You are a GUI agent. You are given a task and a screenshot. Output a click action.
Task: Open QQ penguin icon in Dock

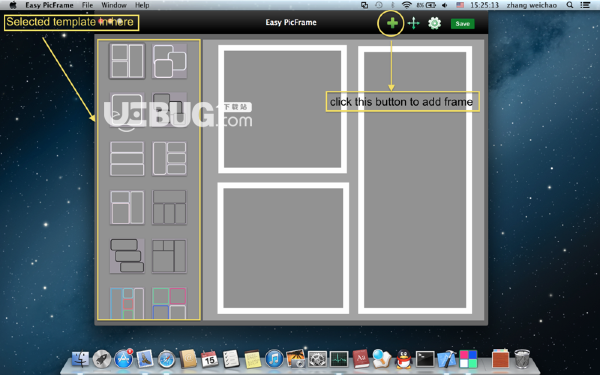pos(403,359)
